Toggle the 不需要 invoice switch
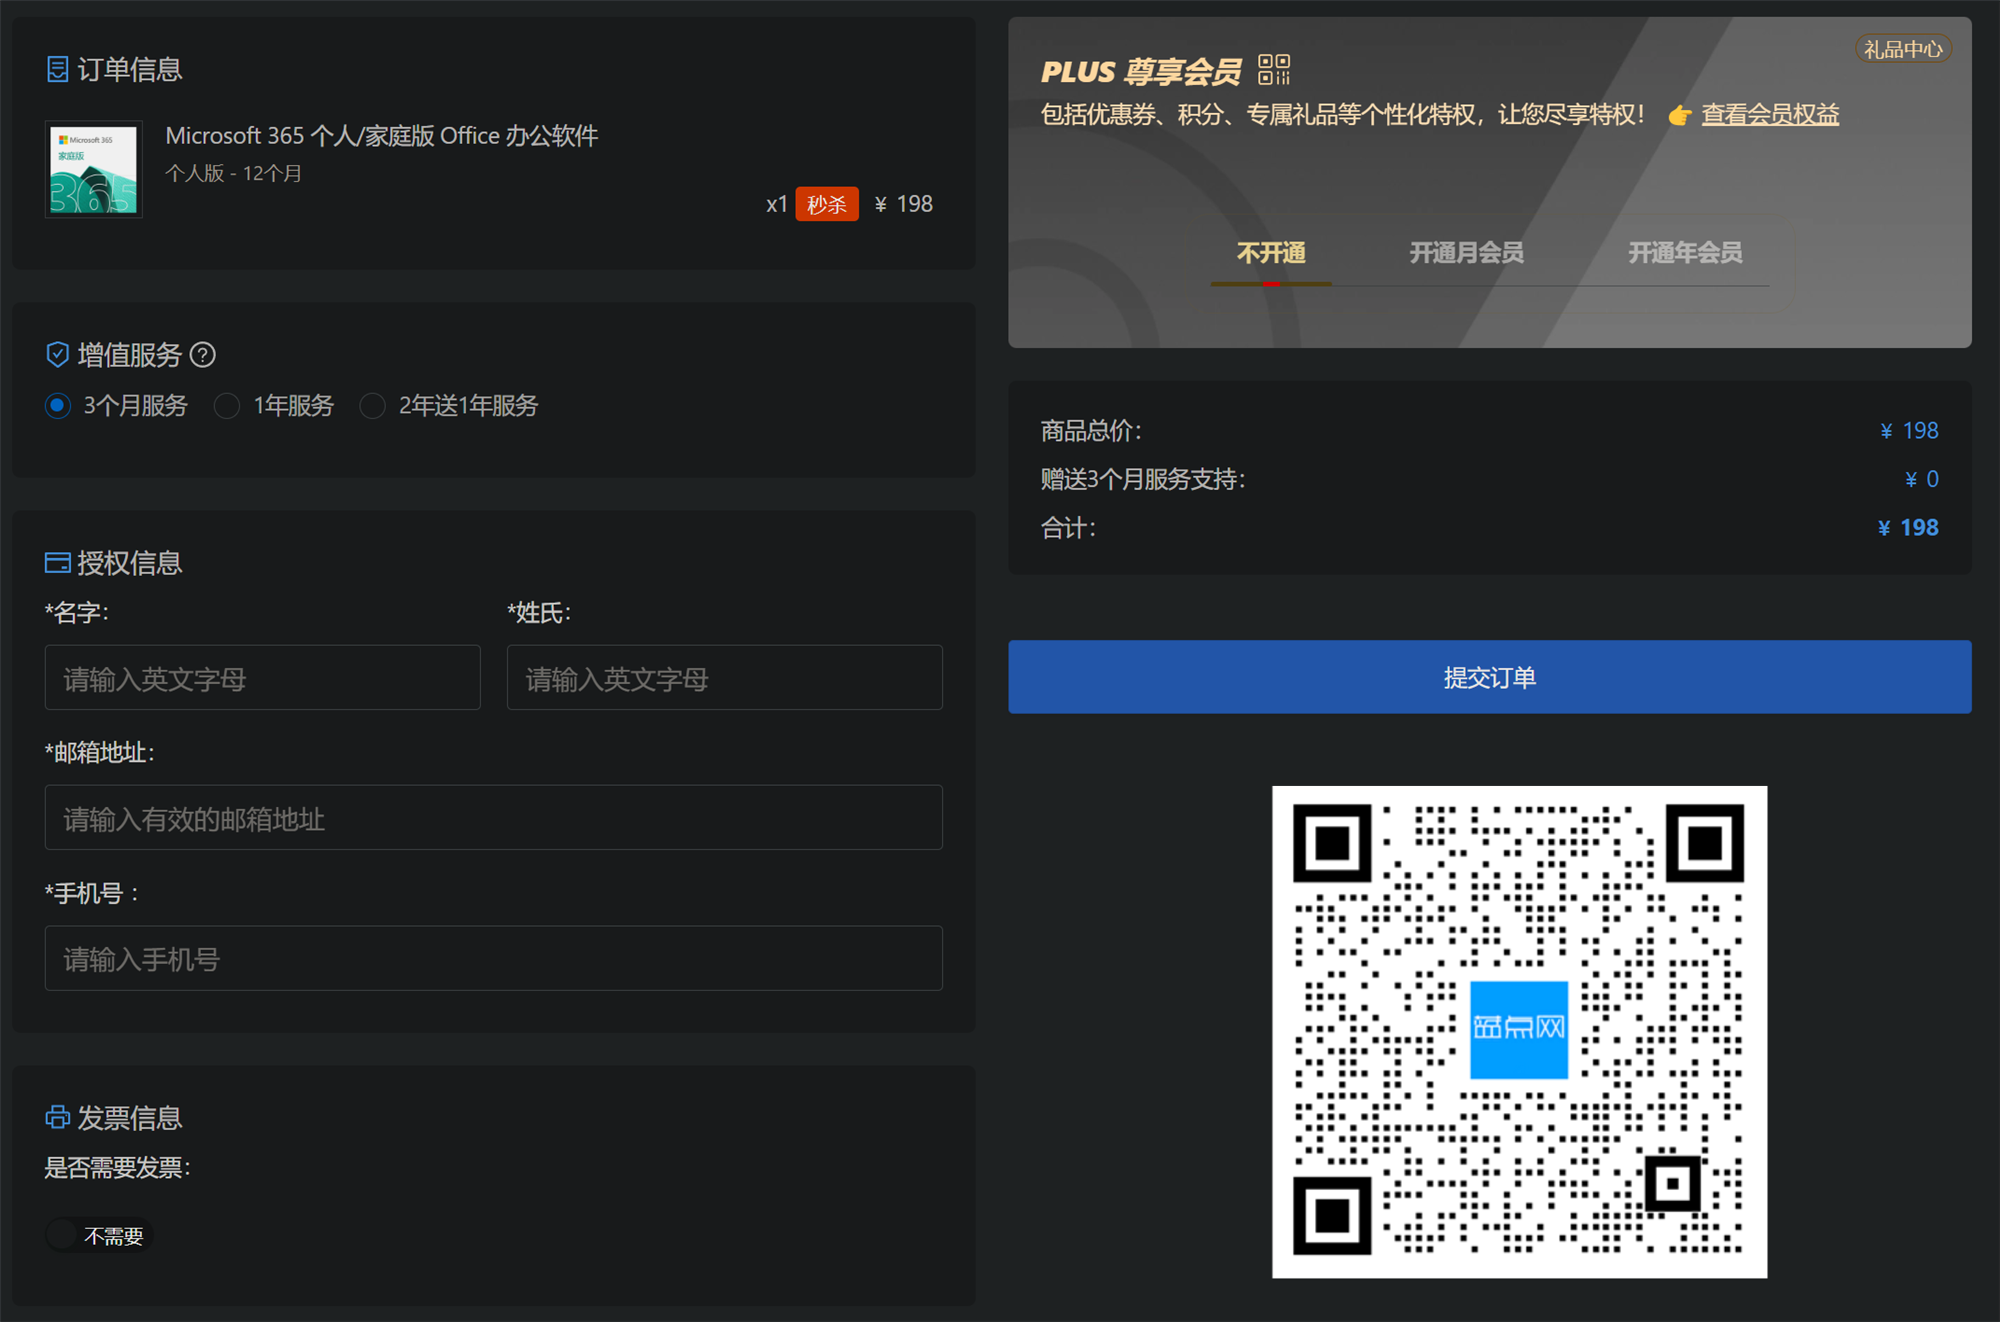This screenshot has width=2000, height=1322. [98, 1236]
